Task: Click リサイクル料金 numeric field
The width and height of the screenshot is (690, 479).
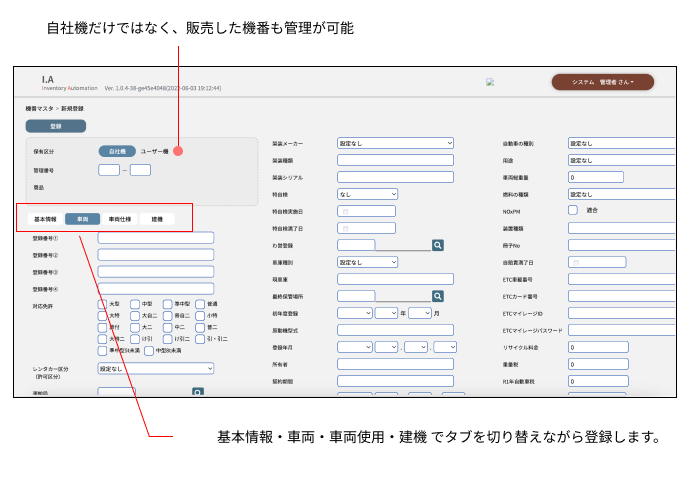Action: (x=598, y=347)
